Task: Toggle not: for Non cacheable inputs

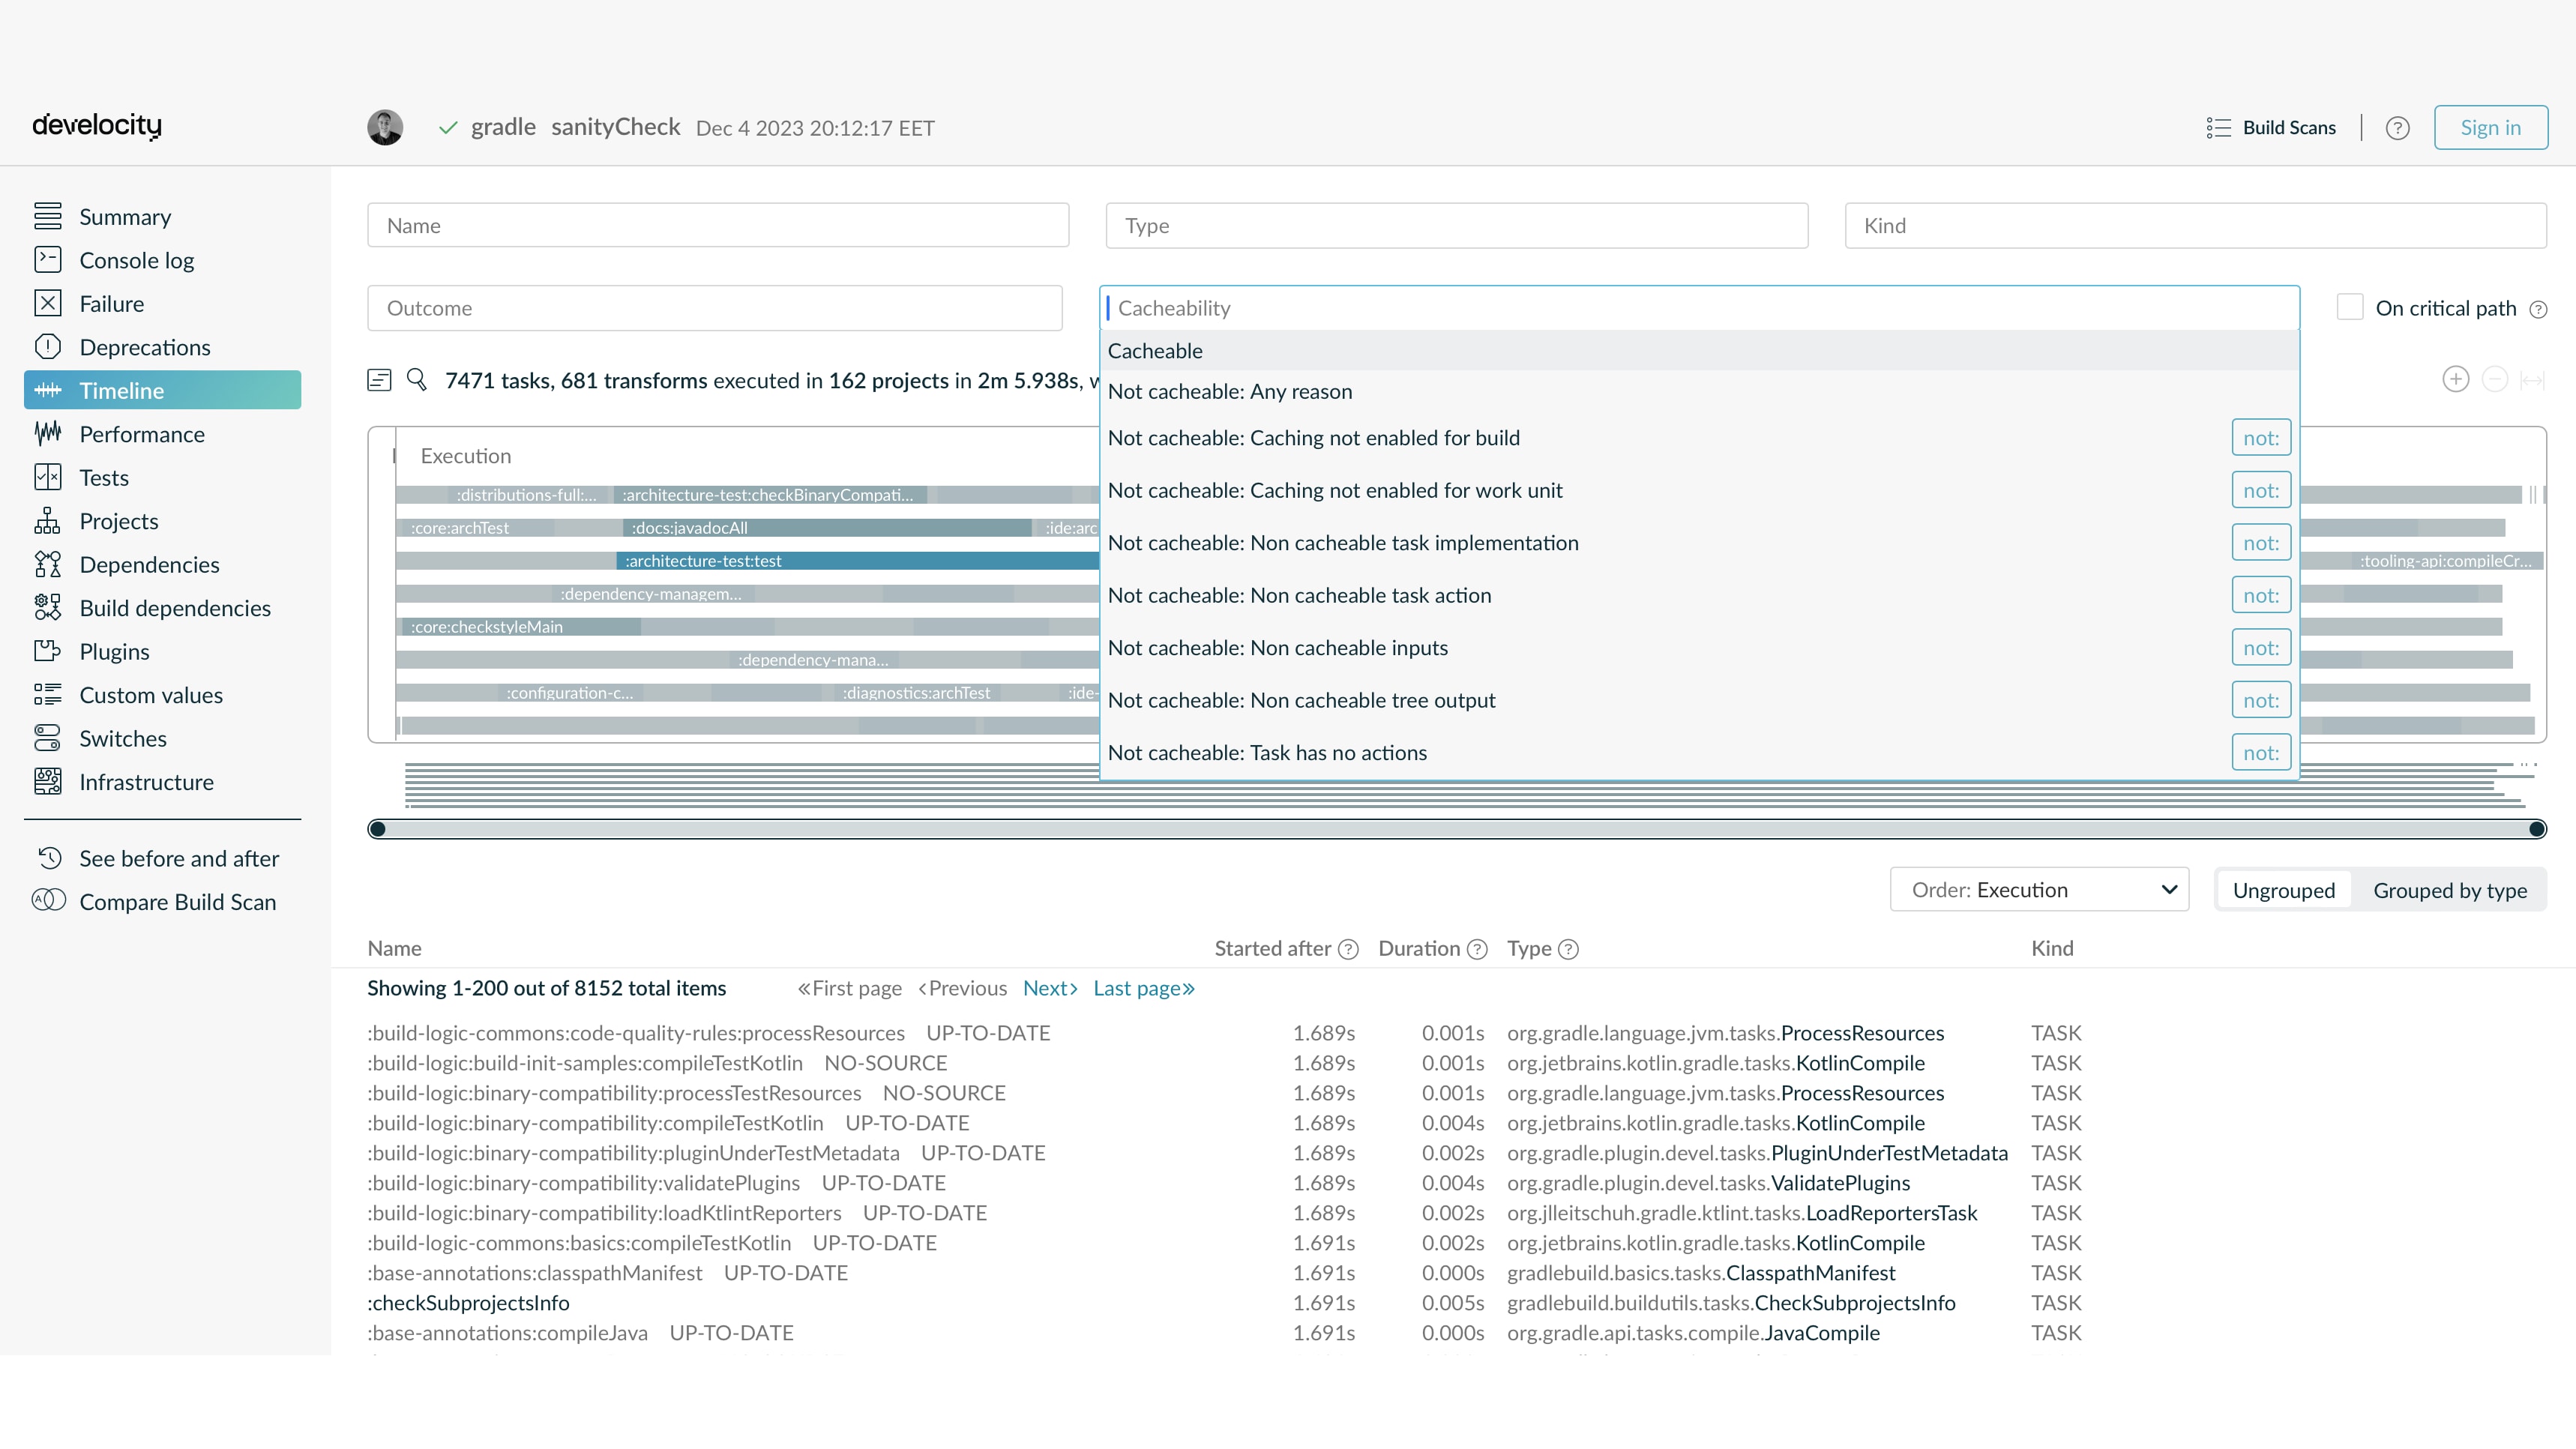Action: [2261, 648]
